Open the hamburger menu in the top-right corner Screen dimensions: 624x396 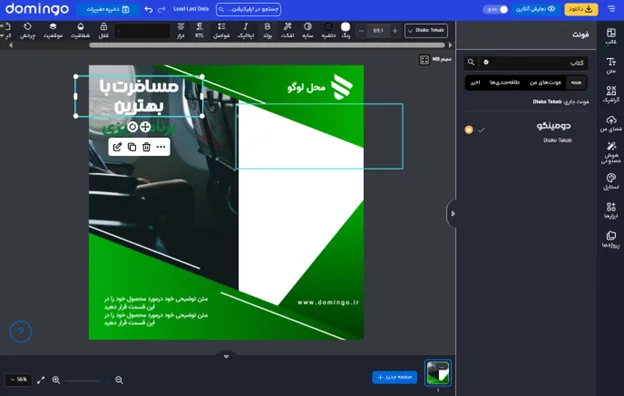click(x=611, y=9)
